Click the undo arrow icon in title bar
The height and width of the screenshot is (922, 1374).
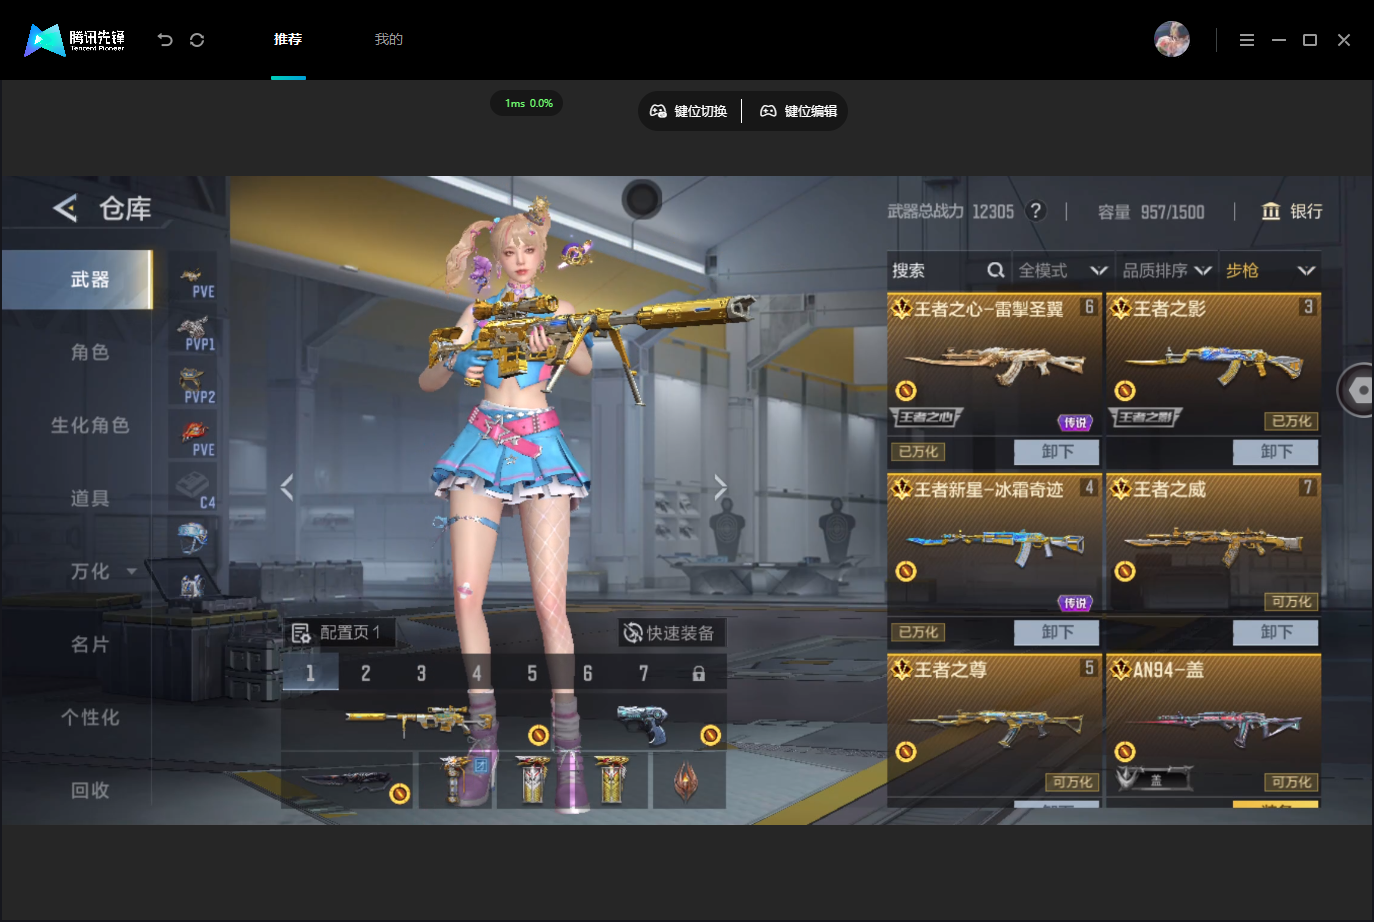tap(165, 40)
